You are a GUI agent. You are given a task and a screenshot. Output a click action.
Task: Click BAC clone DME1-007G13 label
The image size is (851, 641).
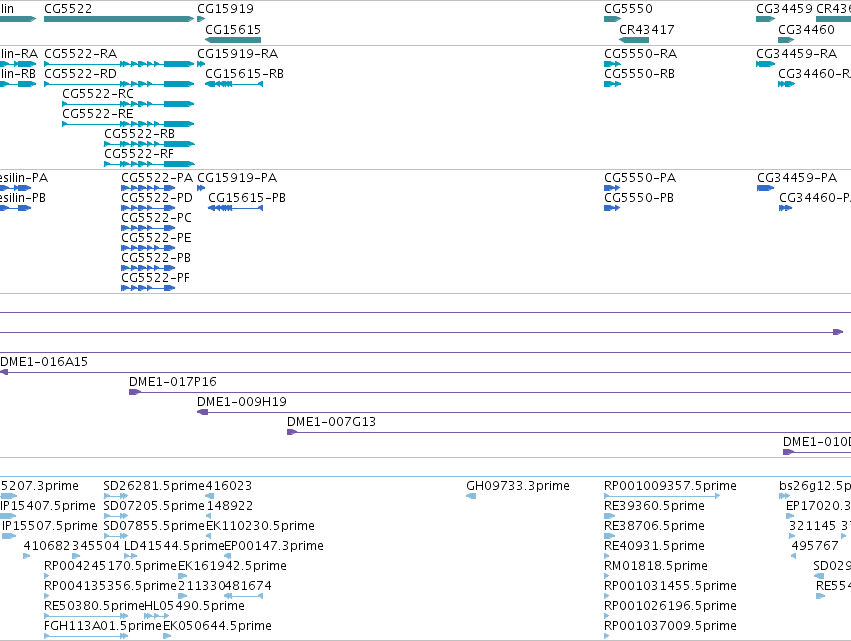click(x=331, y=422)
